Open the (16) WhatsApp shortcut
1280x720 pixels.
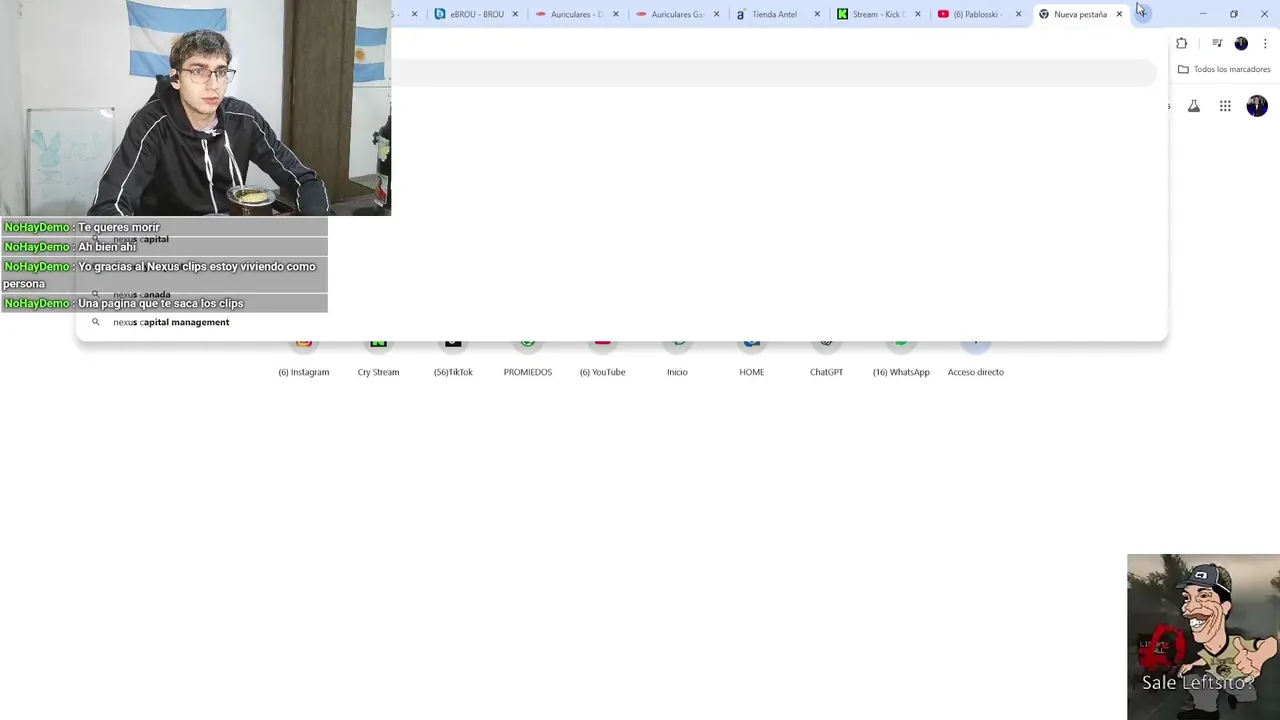[x=901, y=356]
